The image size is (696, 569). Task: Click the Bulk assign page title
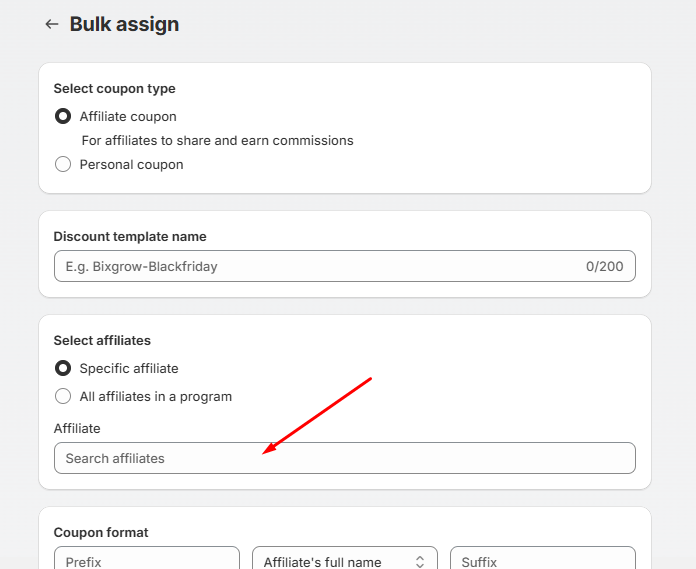pos(124,24)
